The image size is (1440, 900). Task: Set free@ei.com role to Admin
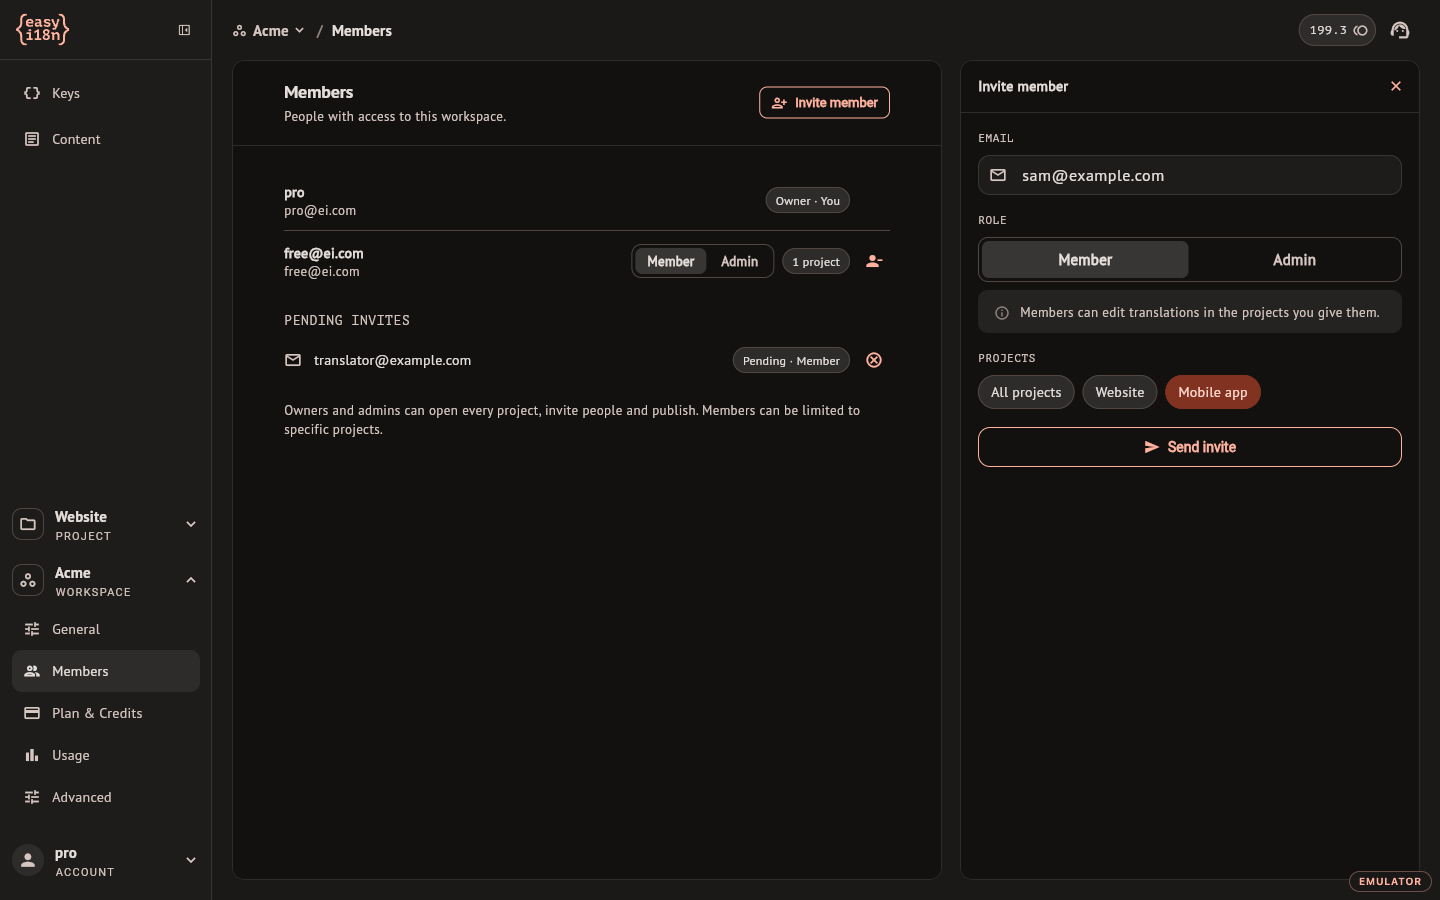click(x=739, y=261)
